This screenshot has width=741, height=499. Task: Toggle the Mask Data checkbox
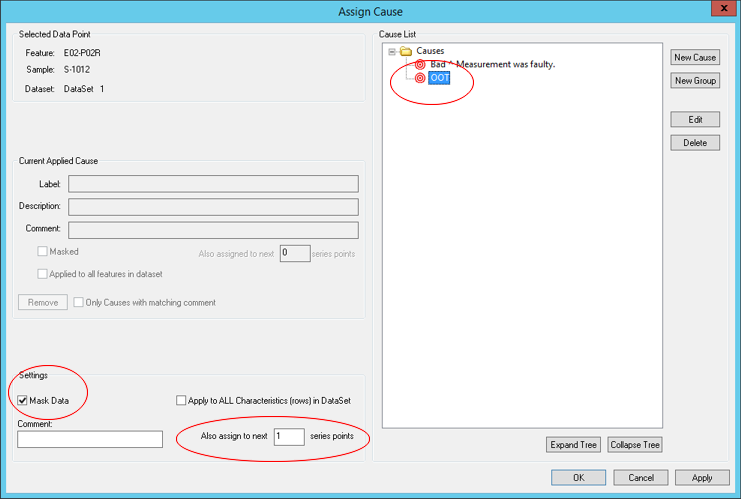pos(23,401)
